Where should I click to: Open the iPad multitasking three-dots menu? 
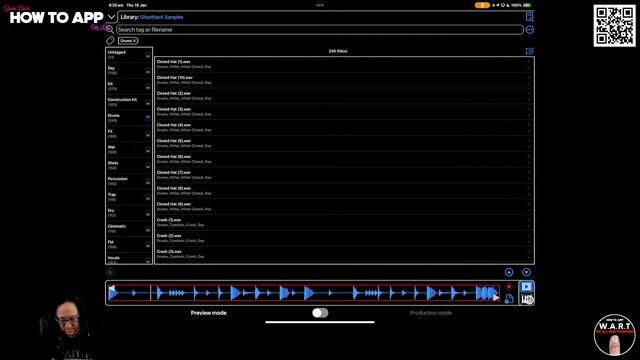[320, 5]
